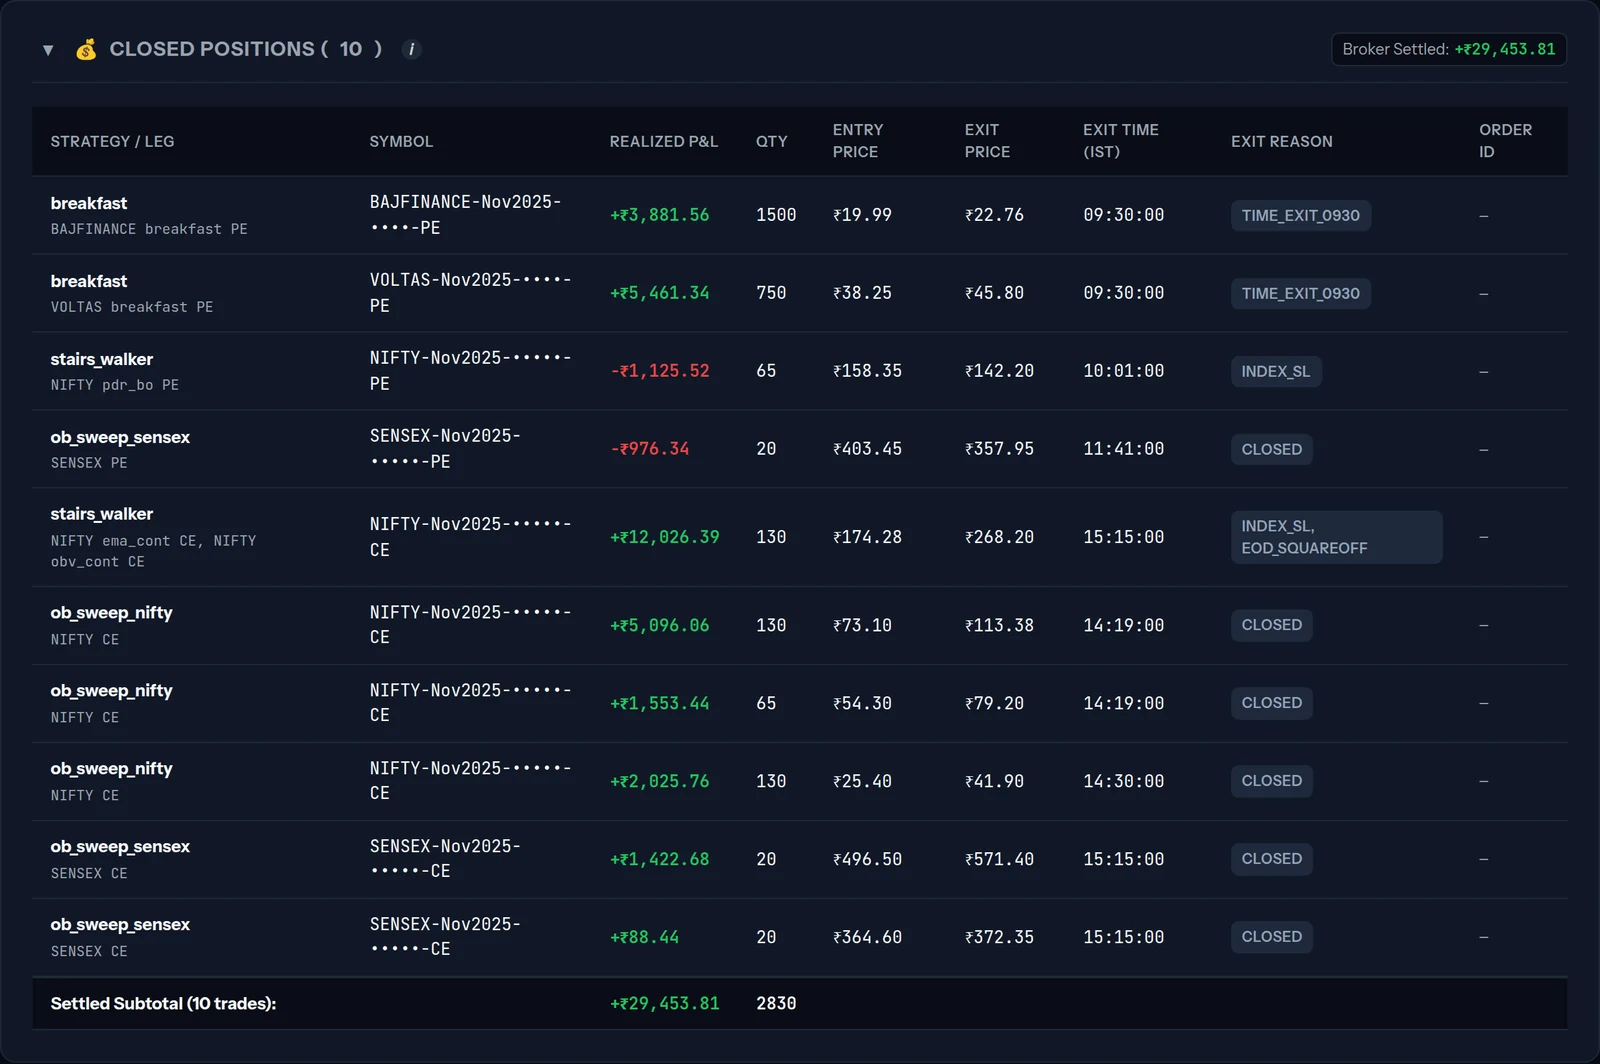Viewport: 1600px width, 1064px height.
Task: Click TIME_EXIT_0930 tag in BAJFINANCE row
Action: (x=1300, y=215)
